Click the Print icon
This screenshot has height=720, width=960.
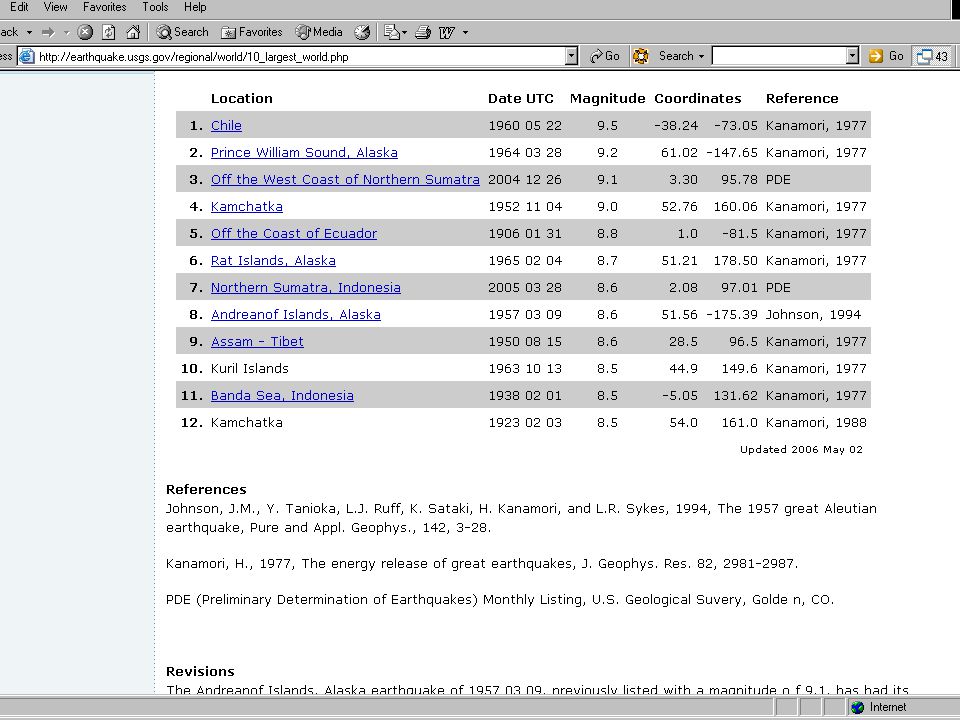423,32
